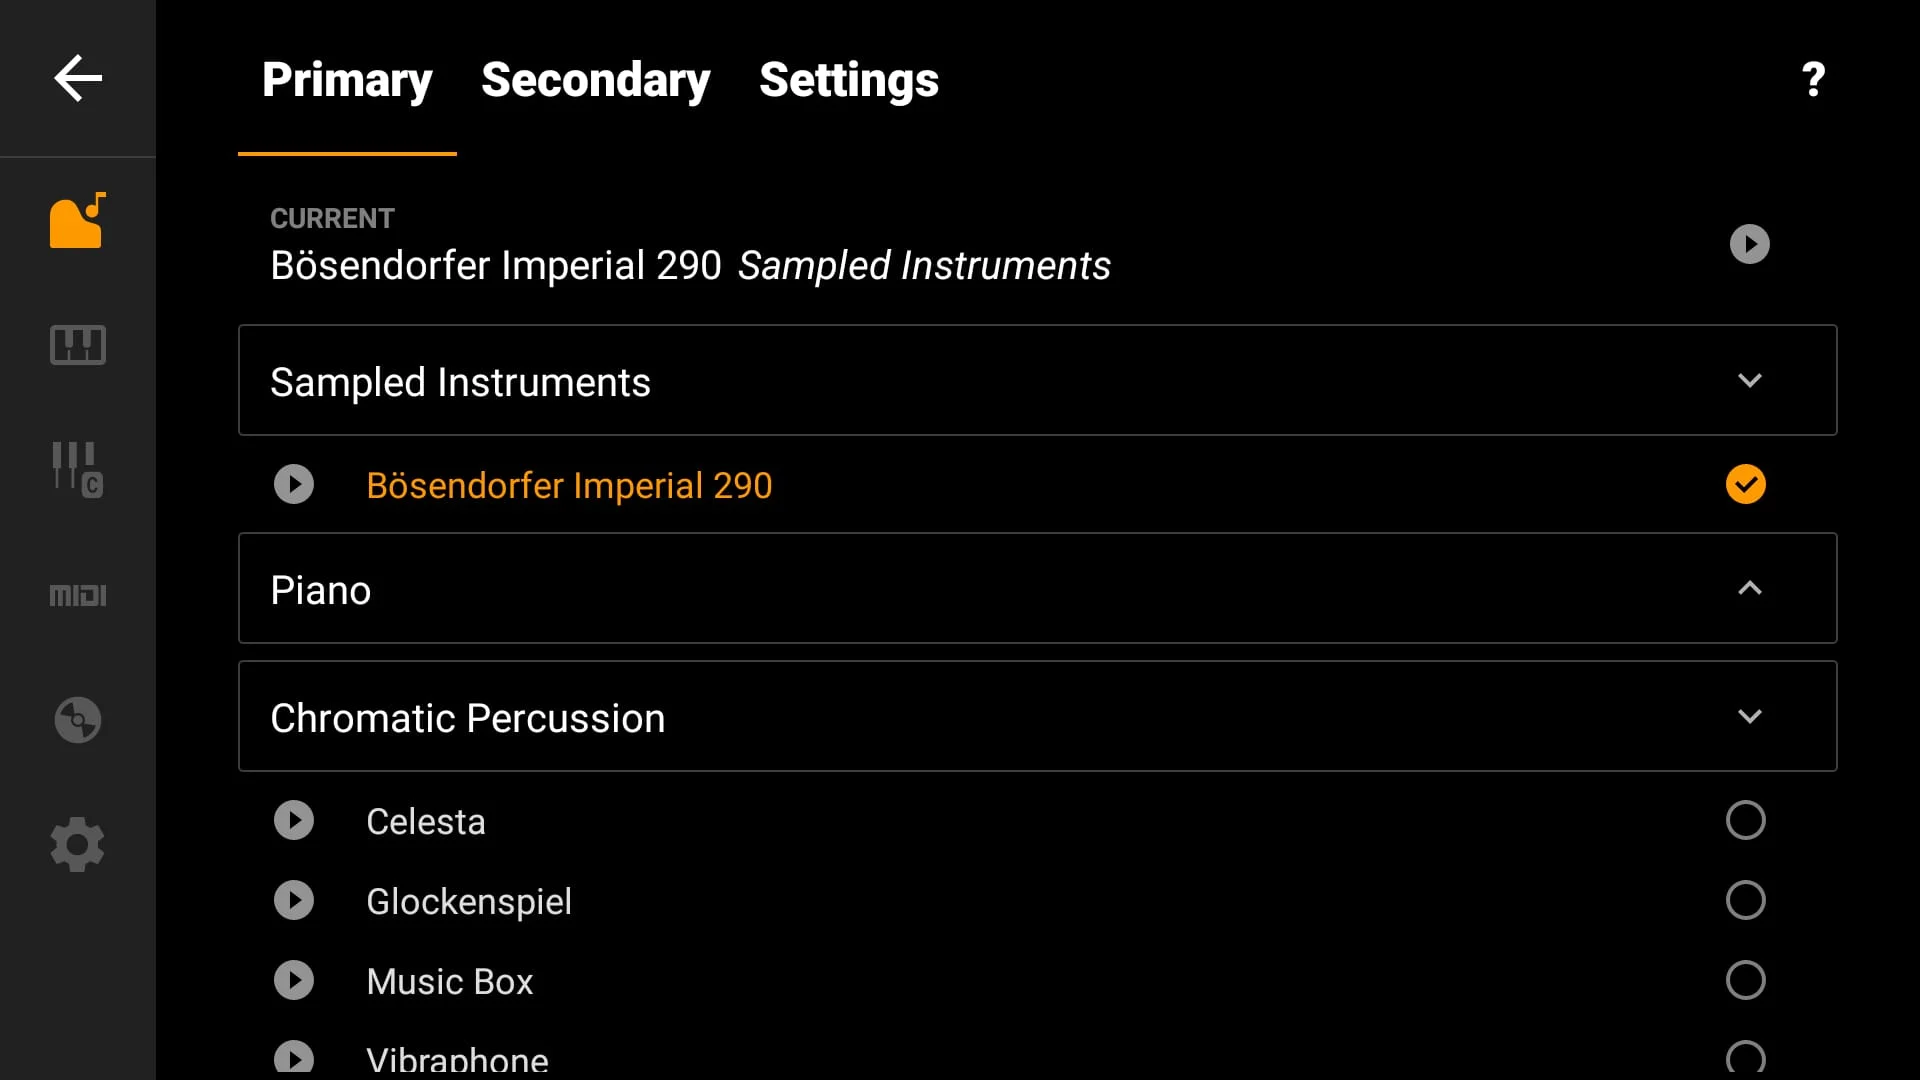The height and width of the screenshot is (1080, 1920).
Task: Preview the Celesta sound
Action: pos(293,820)
